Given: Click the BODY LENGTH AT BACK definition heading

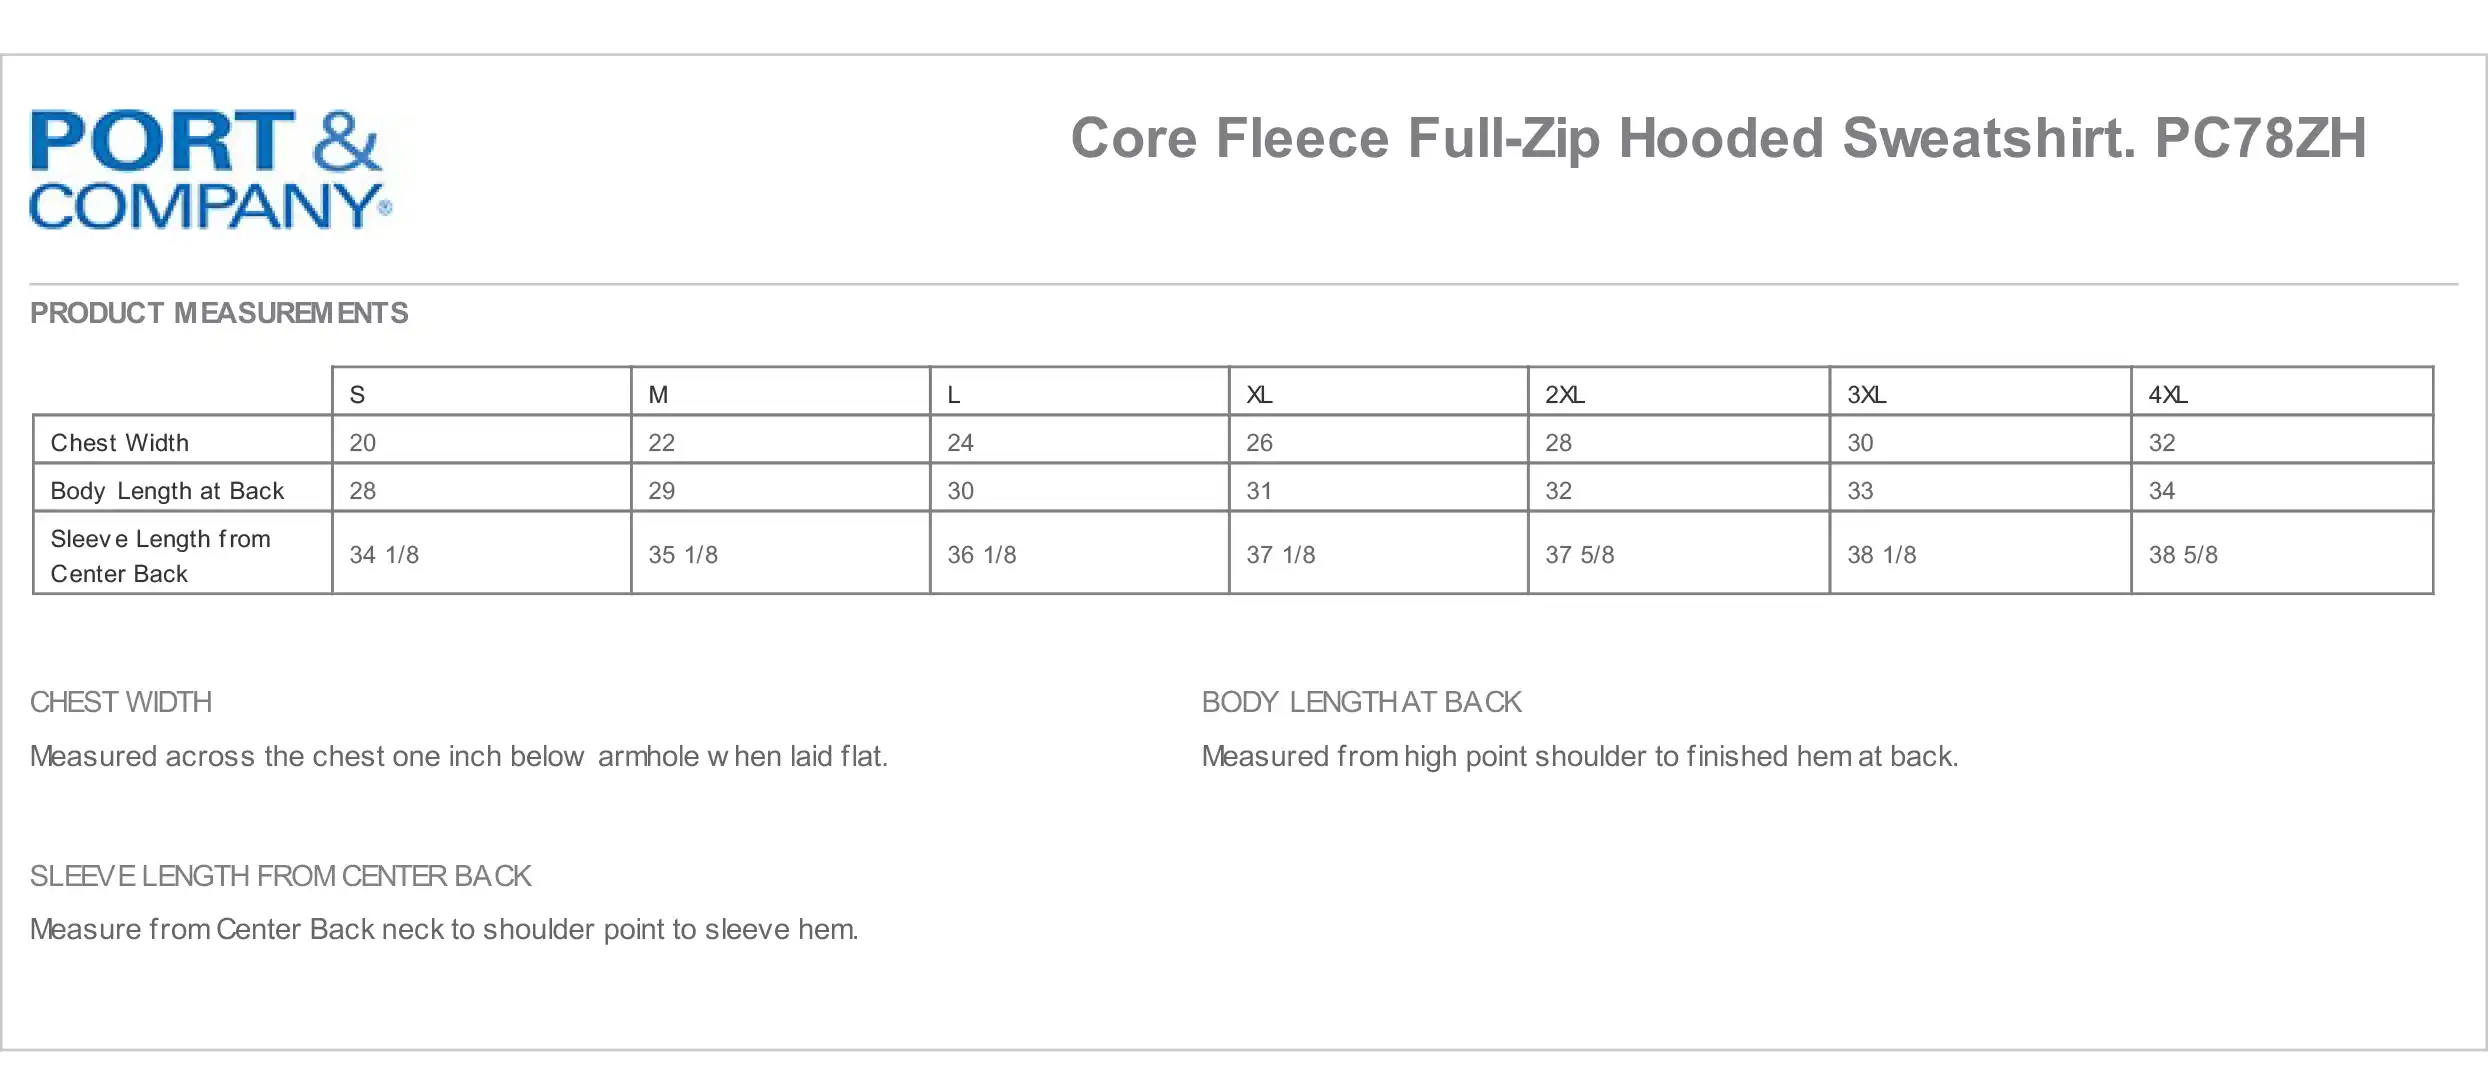Looking at the screenshot, I should [x=1361, y=702].
